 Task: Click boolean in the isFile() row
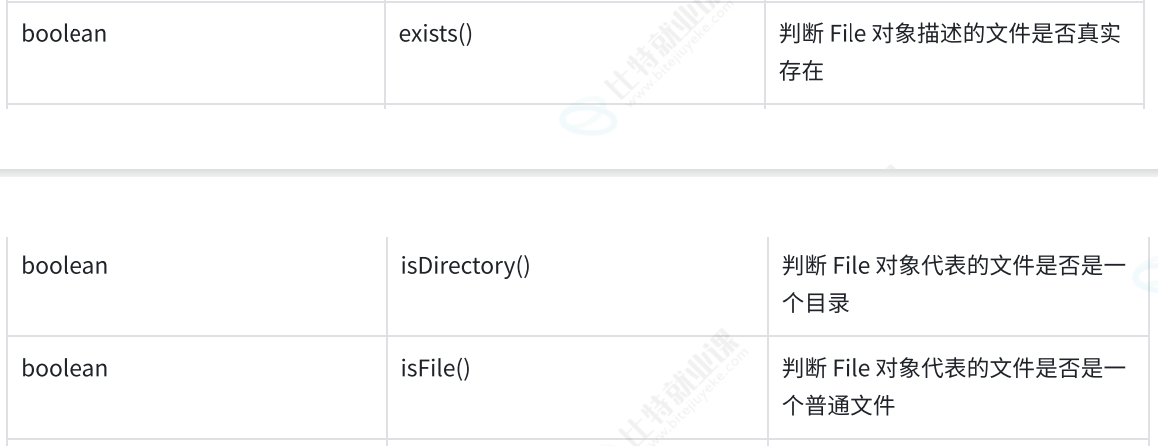tap(64, 368)
